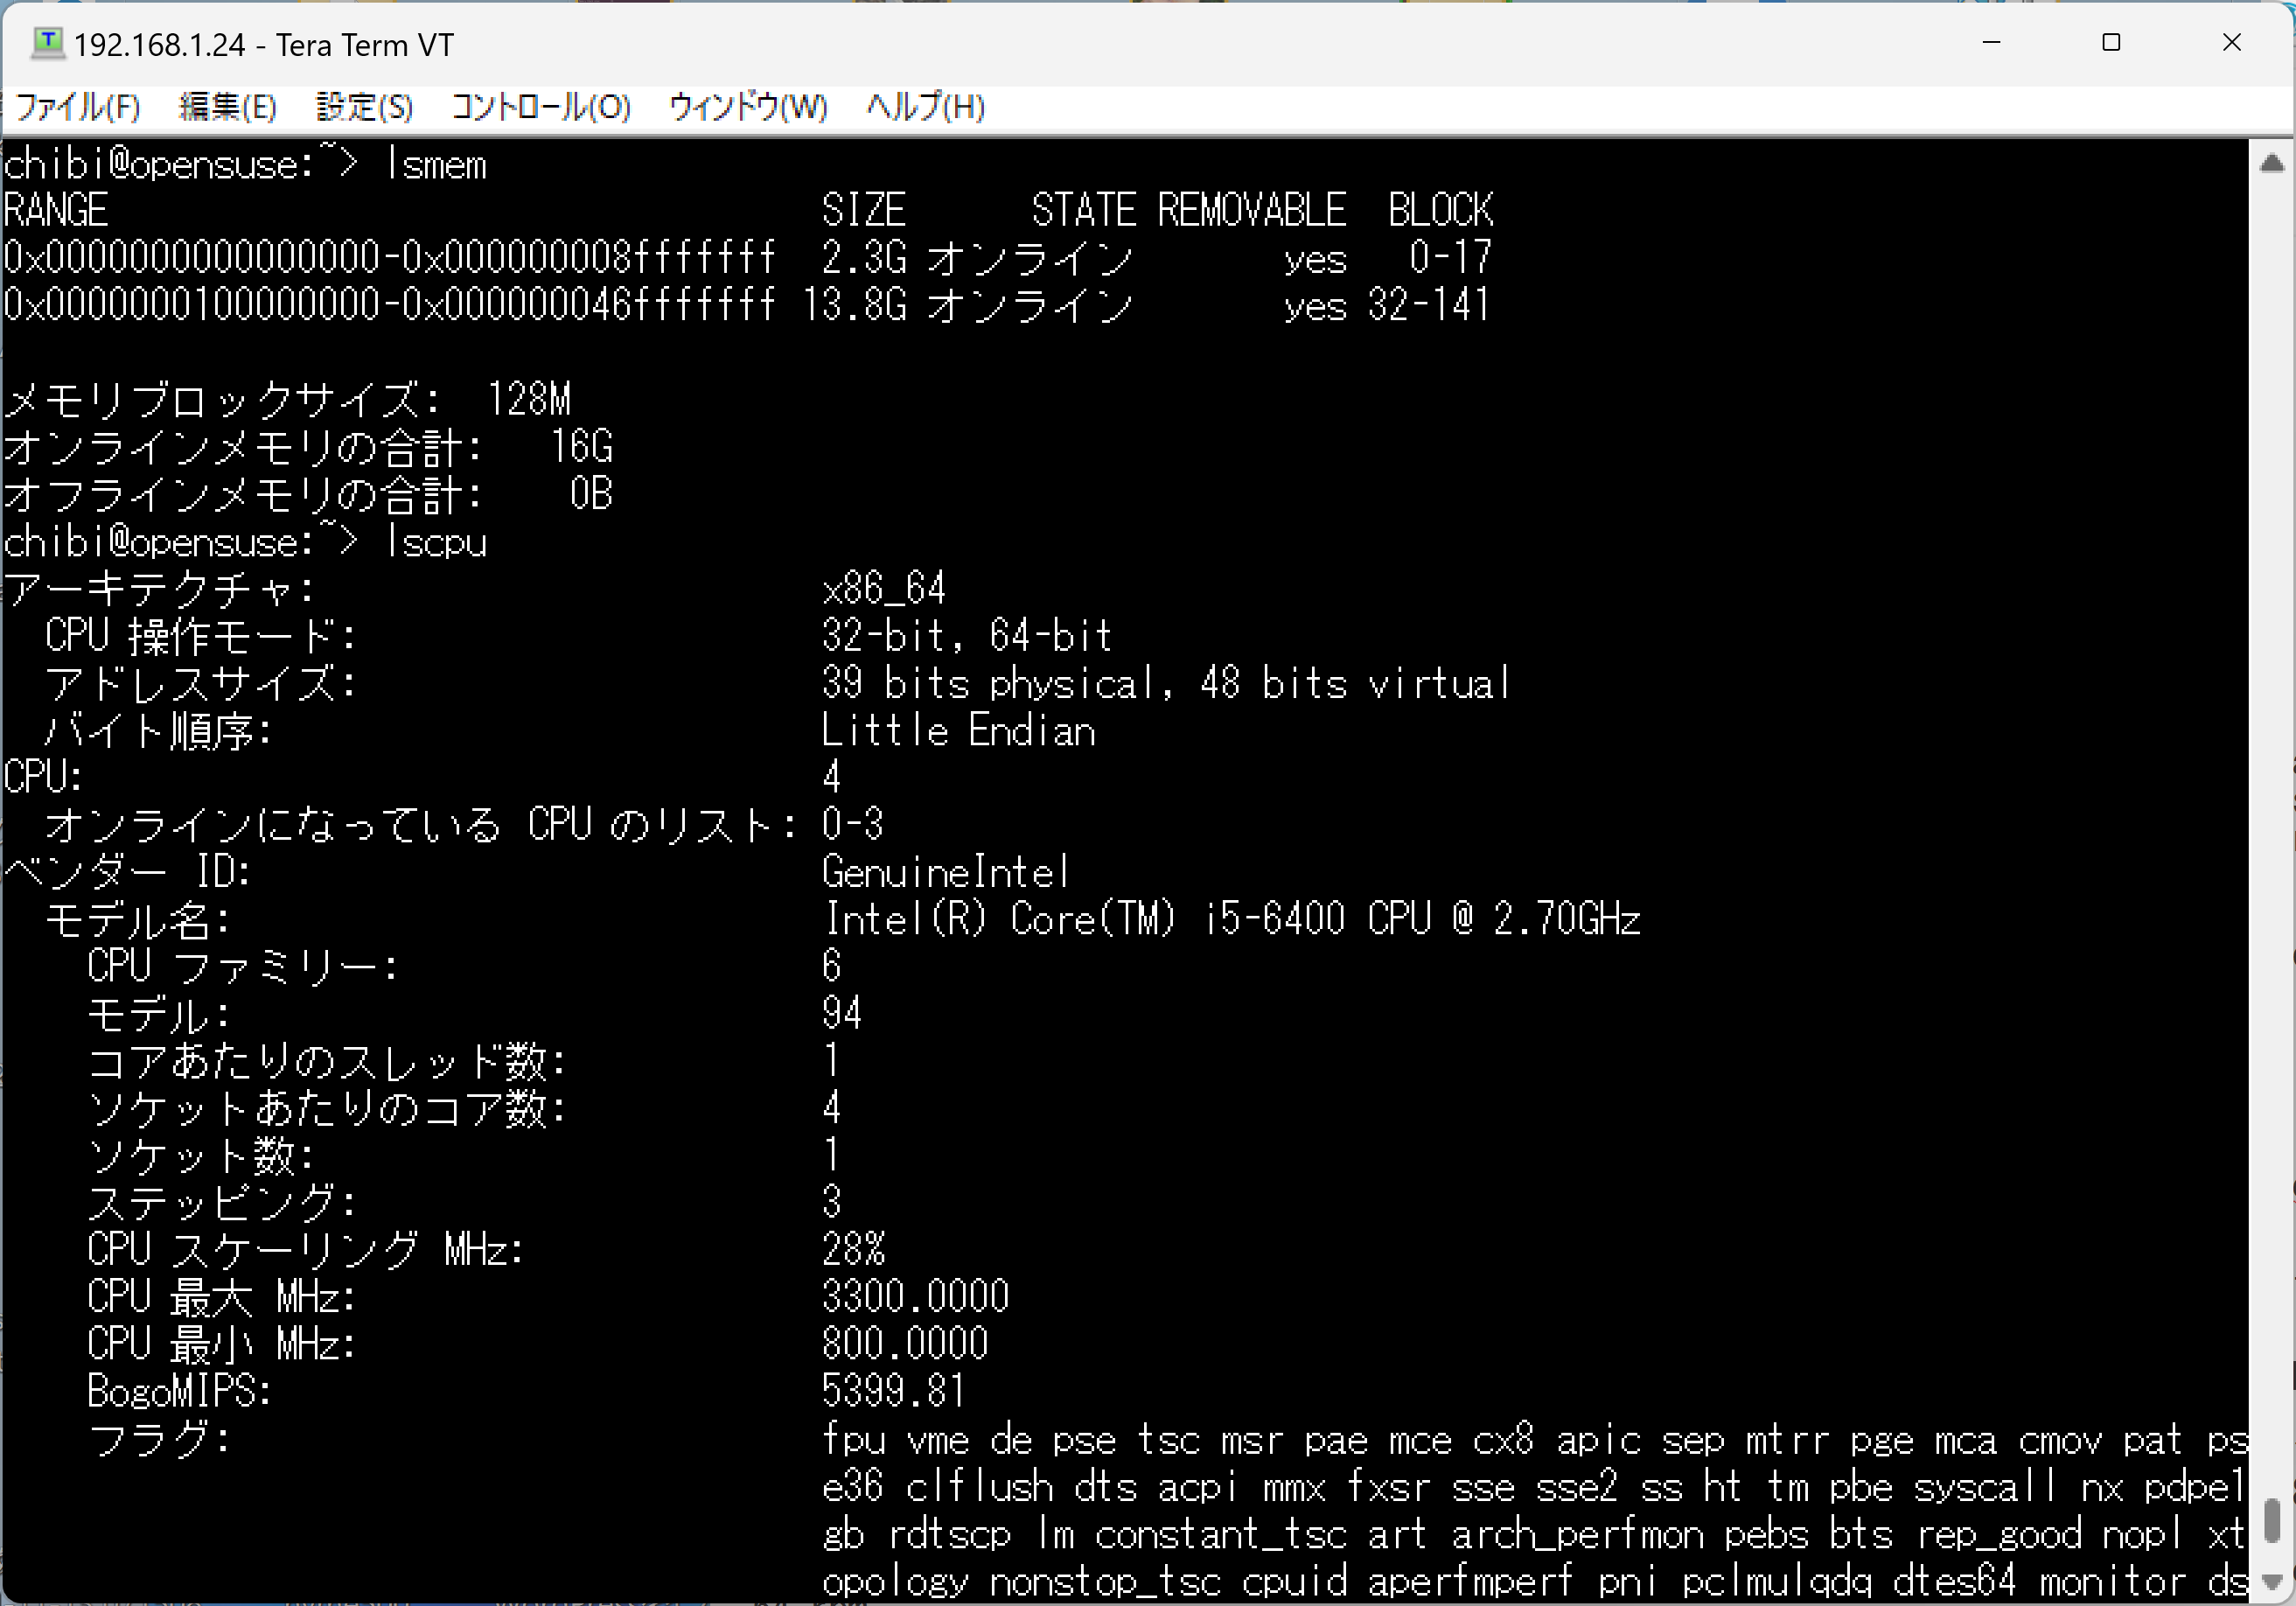Screen dimensions: 2296x1606
Task: Click the Intel(R) Core(TM) i5-6400 model name
Action: coord(1230,918)
